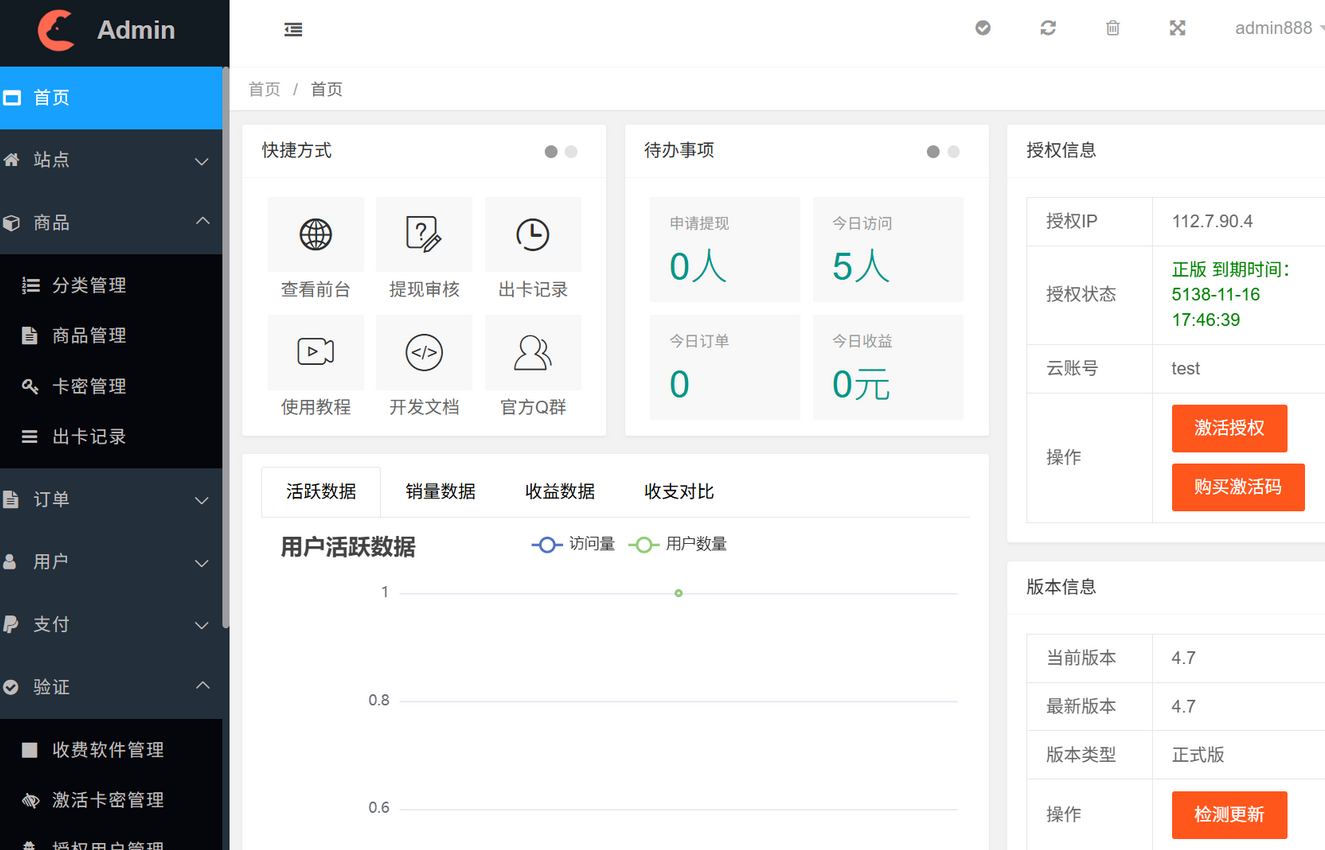Click the 激活授权 button
Screen dimensions: 1325x850
point(1229,428)
